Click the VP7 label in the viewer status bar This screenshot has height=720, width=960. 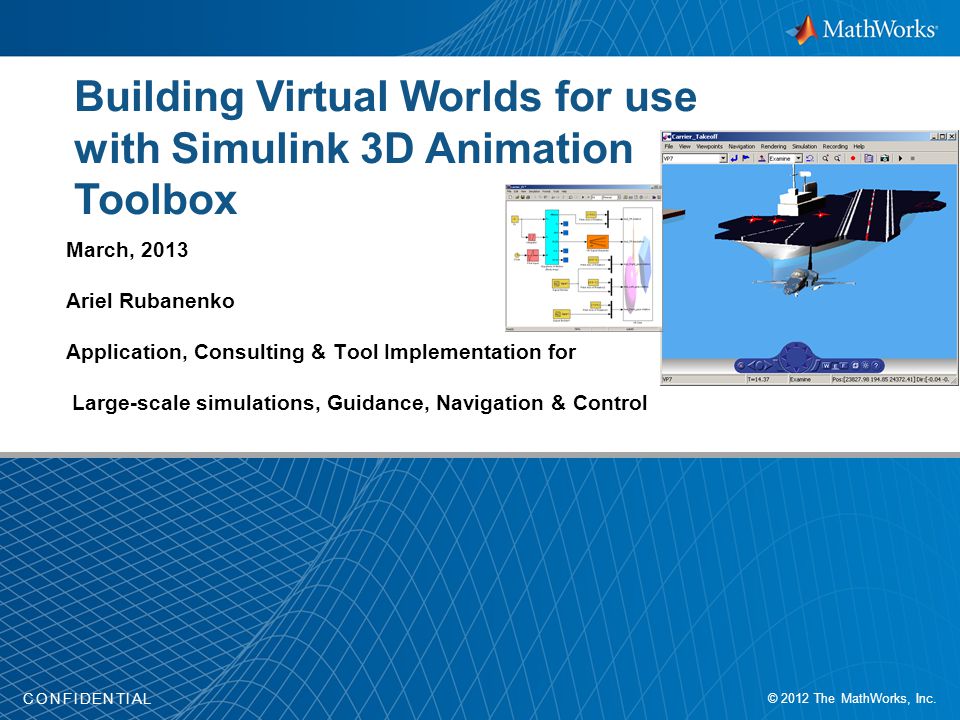(668, 380)
